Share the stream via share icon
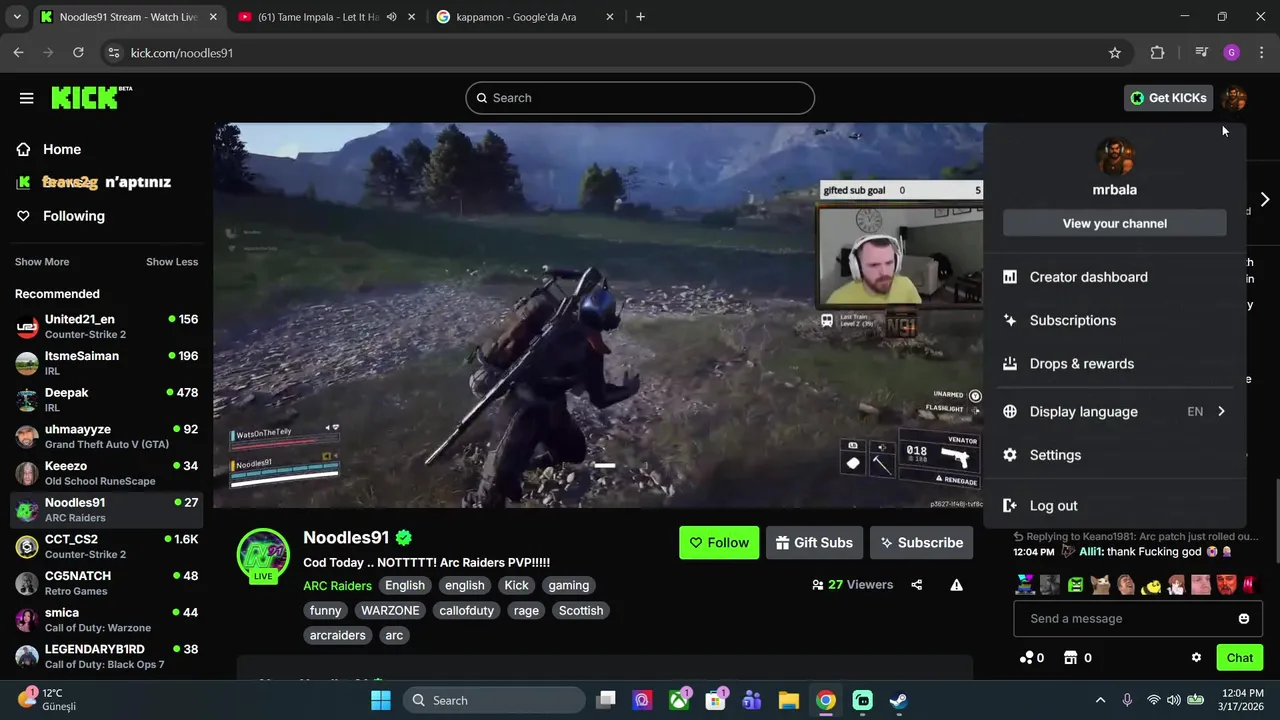The width and height of the screenshot is (1280, 720). (917, 585)
